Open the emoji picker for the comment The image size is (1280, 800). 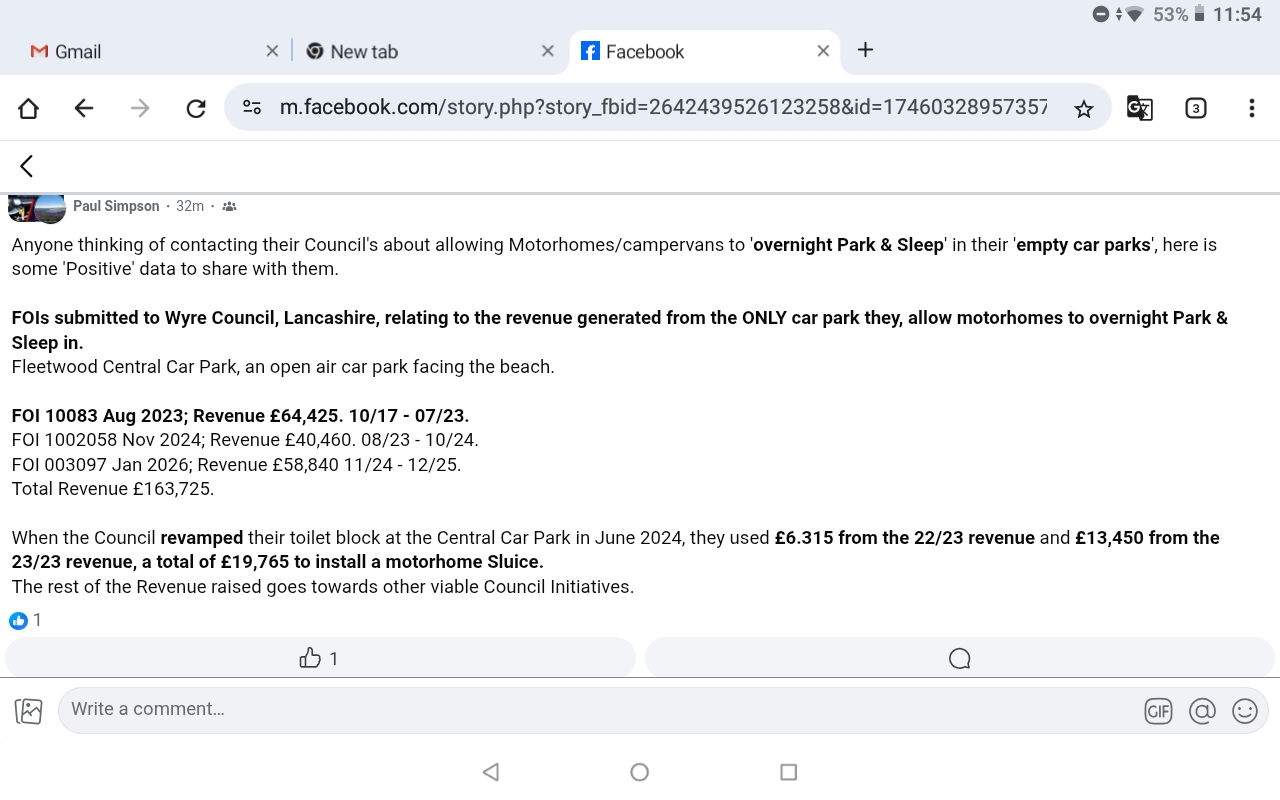click(1245, 710)
